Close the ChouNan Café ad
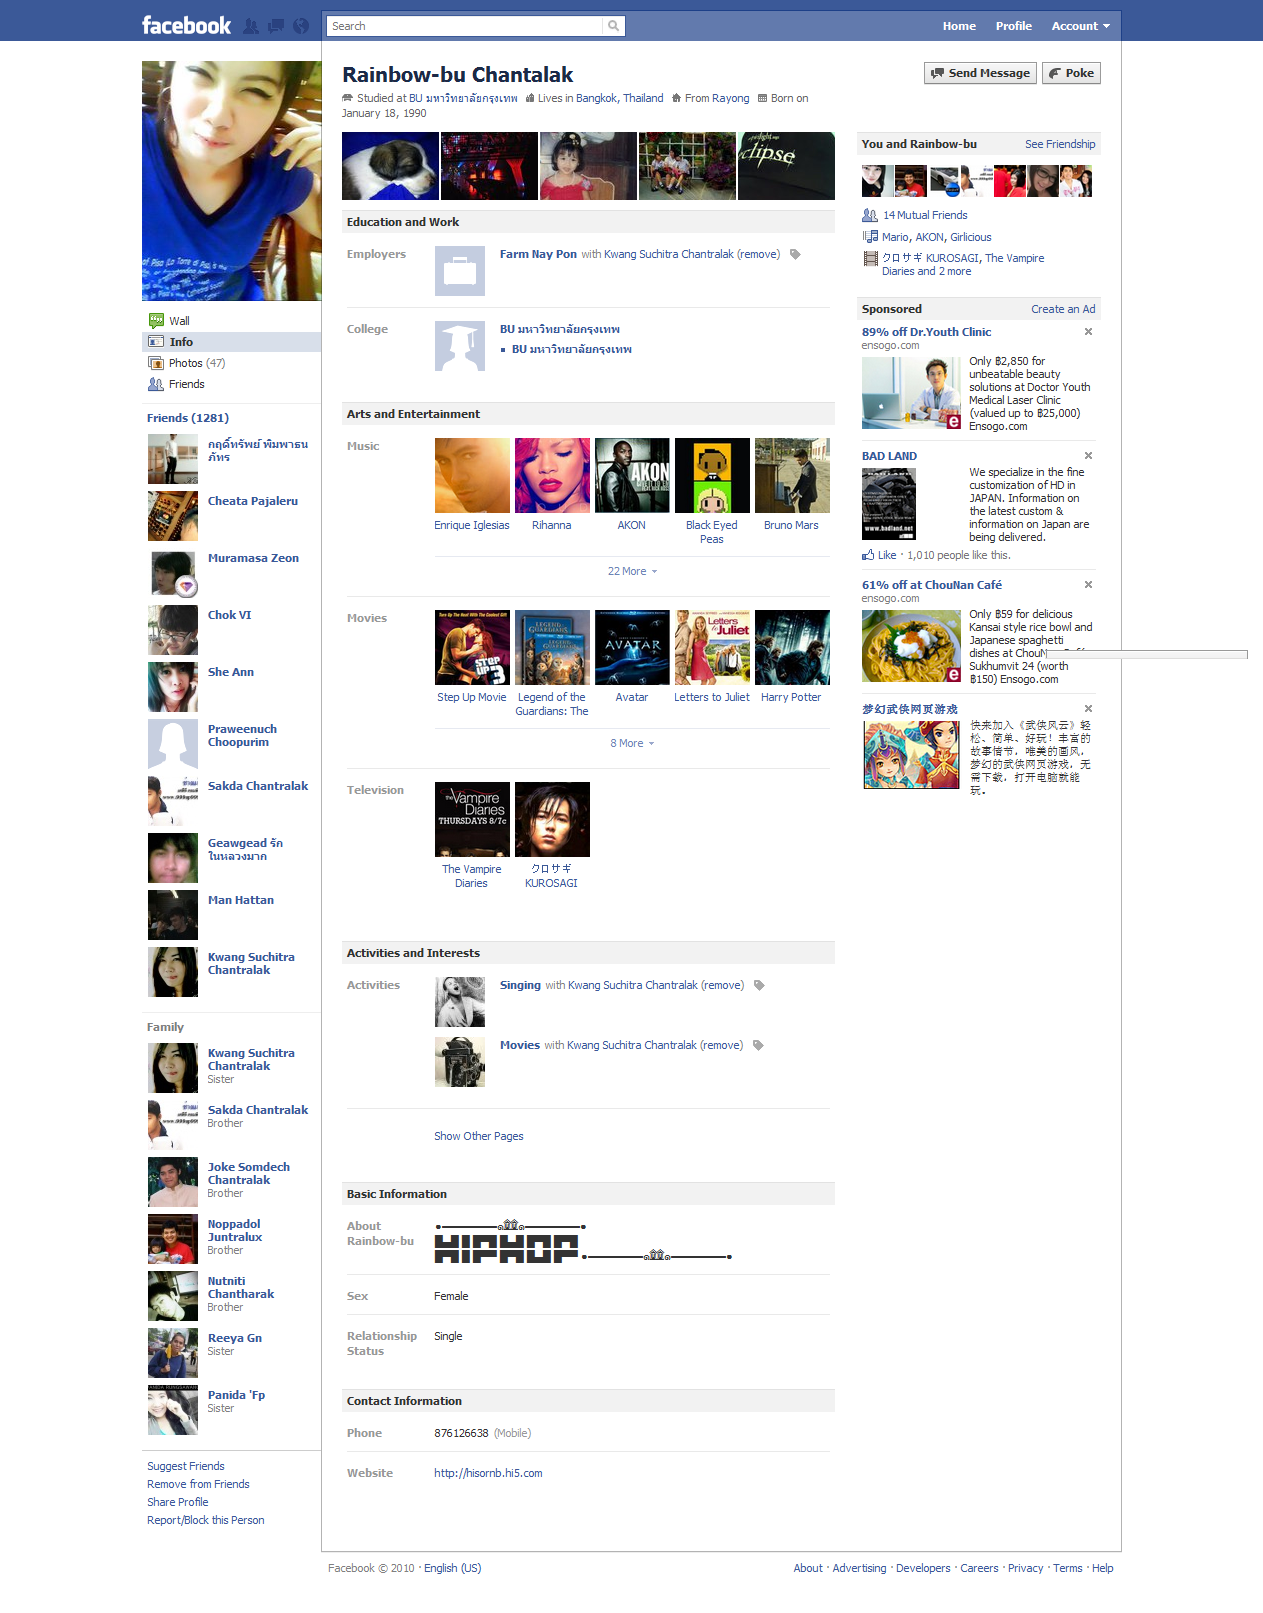This screenshot has width=1263, height=1613. click(1089, 584)
